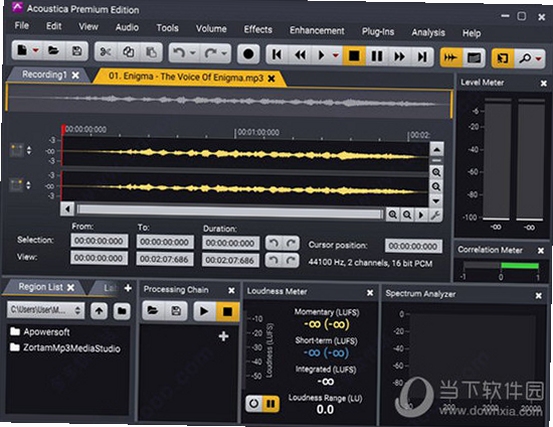
Task: Click the Rewind button
Action: (300, 55)
